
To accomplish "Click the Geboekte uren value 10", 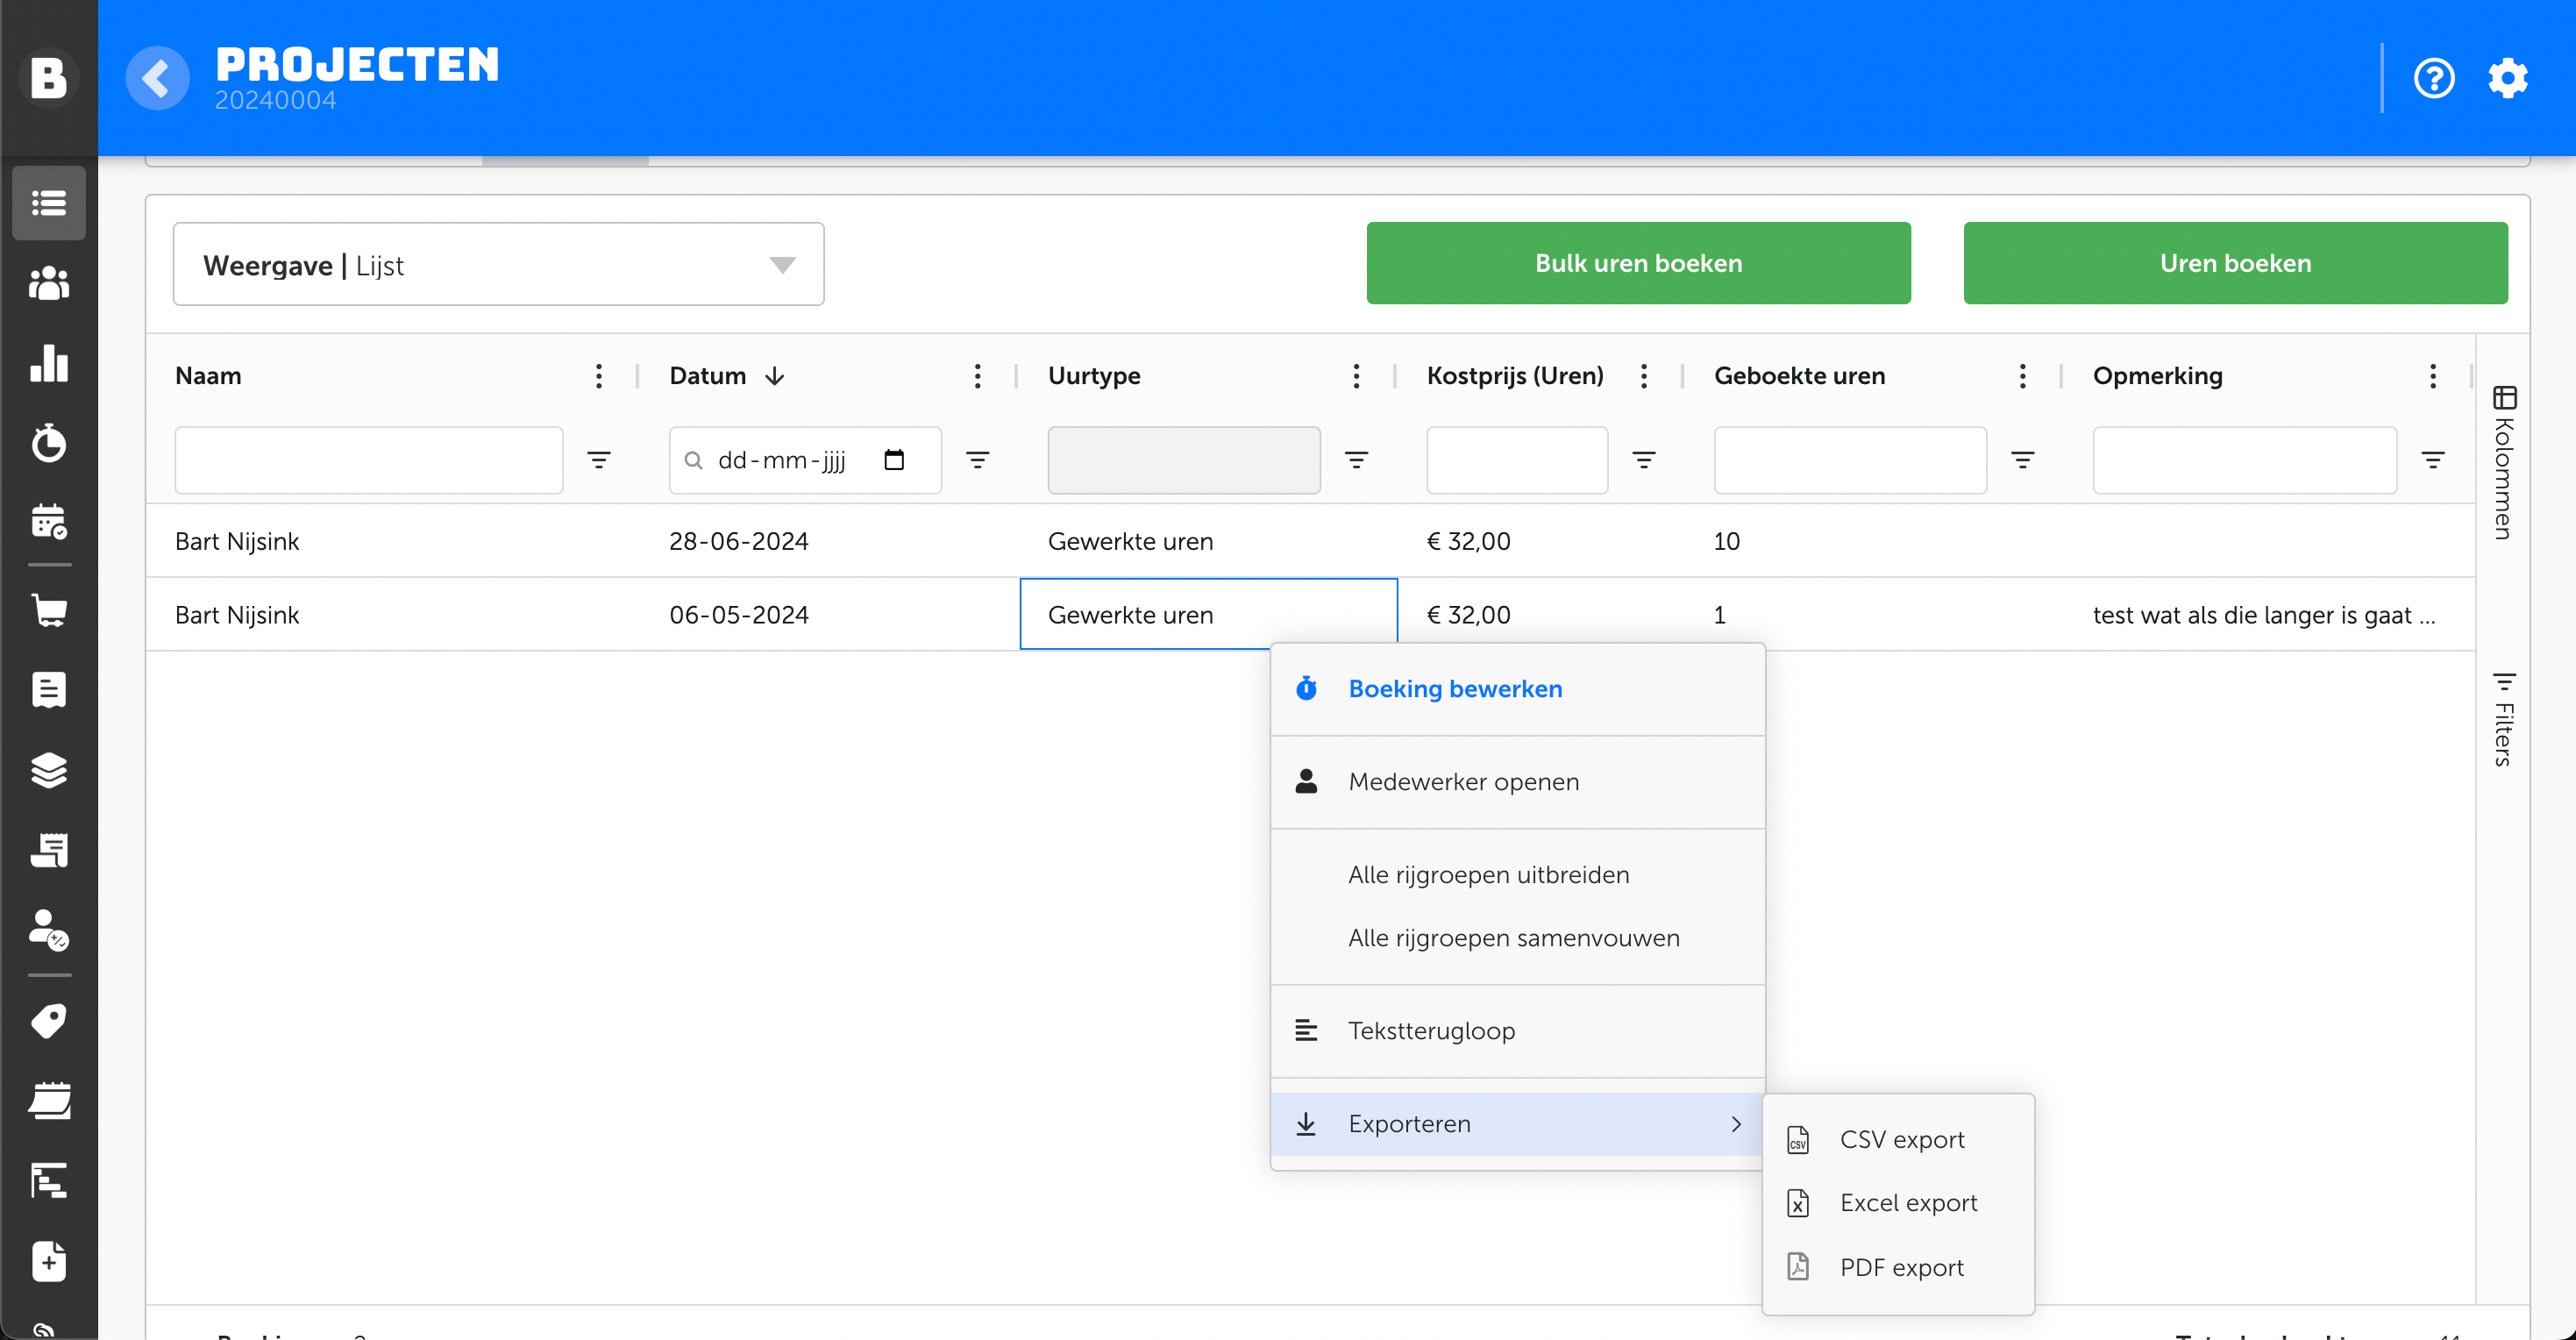I will point(1727,541).
